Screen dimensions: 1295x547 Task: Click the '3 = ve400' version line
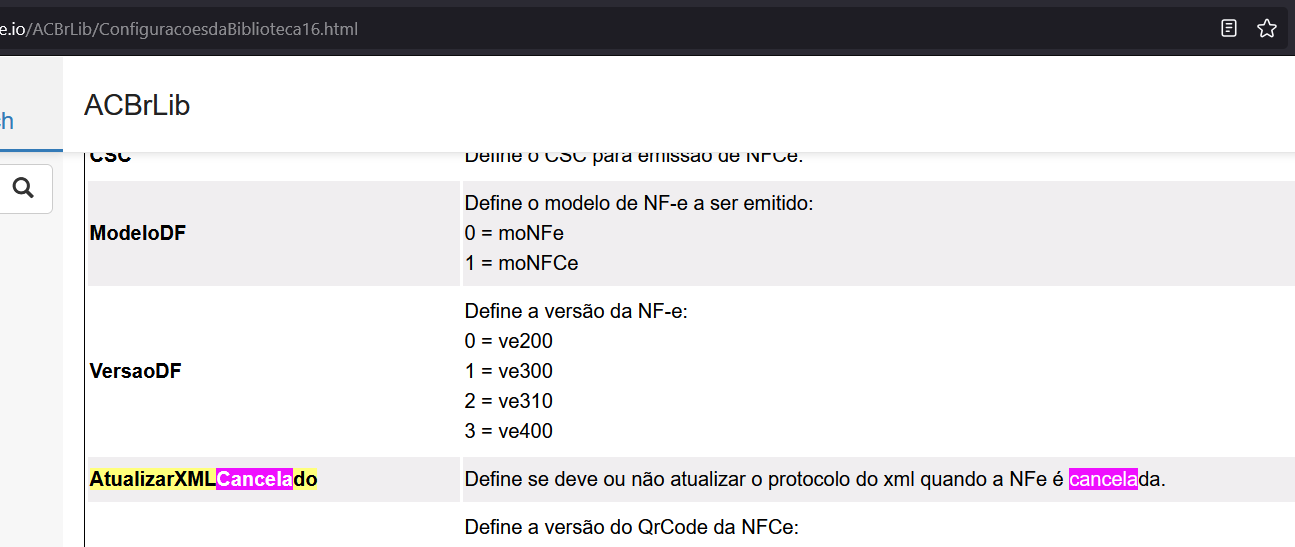tap(509, 431)
